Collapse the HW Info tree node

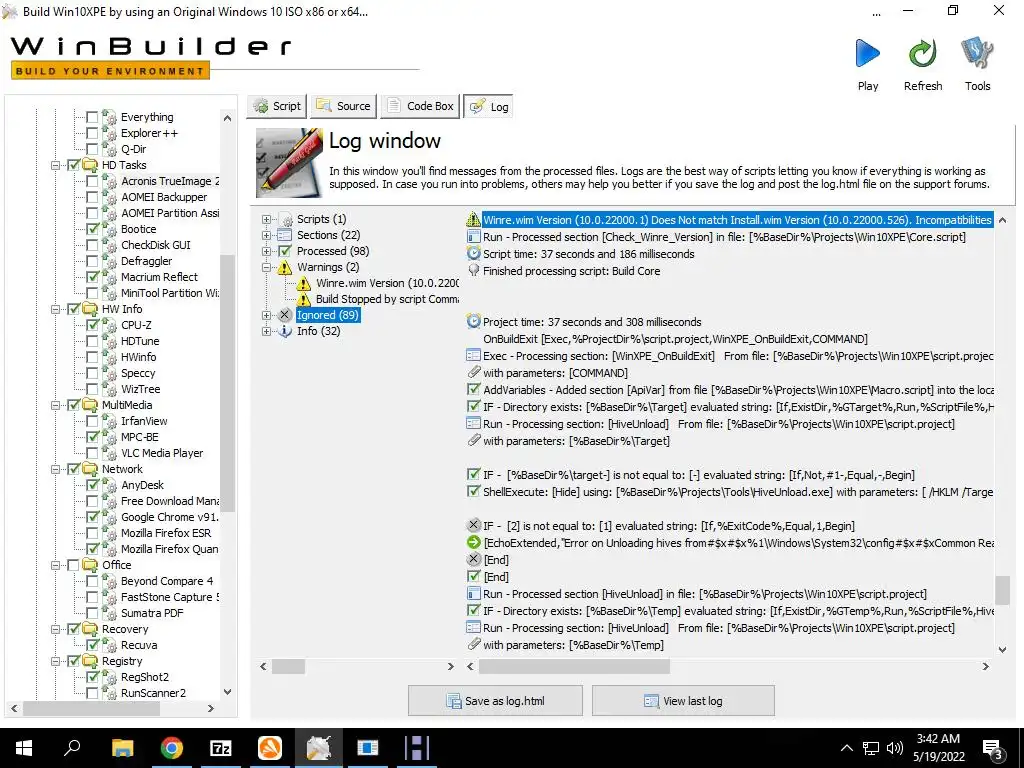pyautogui.click(x=56, y=309)
